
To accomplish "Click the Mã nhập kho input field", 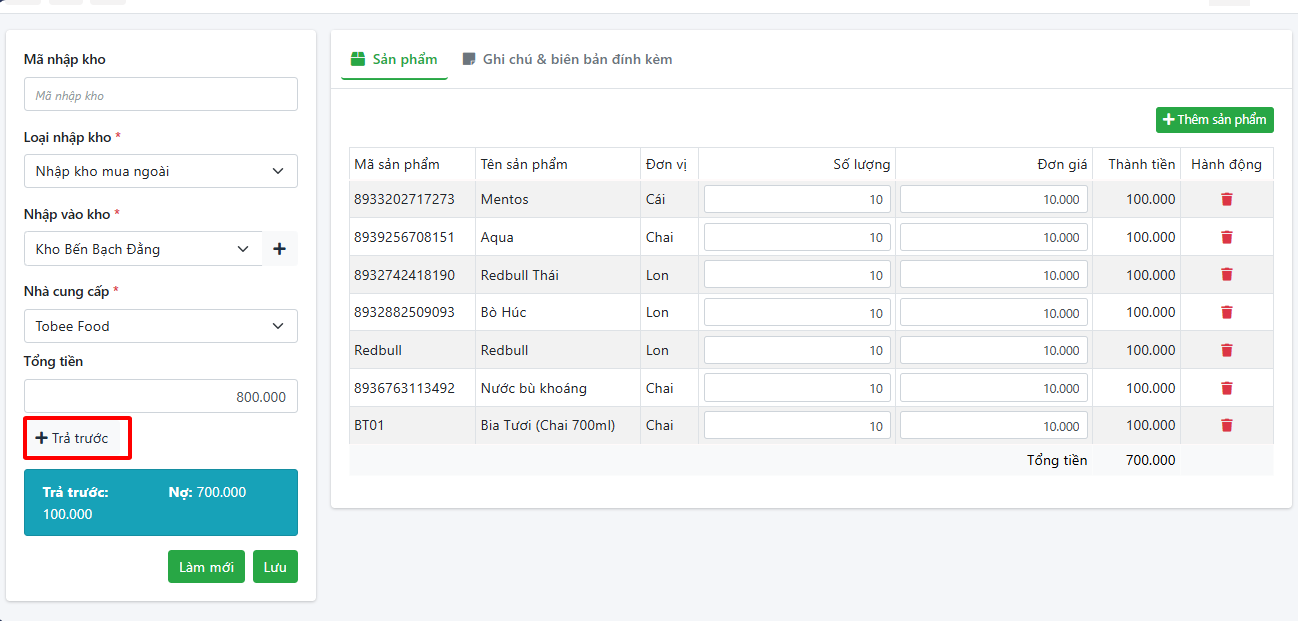I will pos(160,95).
